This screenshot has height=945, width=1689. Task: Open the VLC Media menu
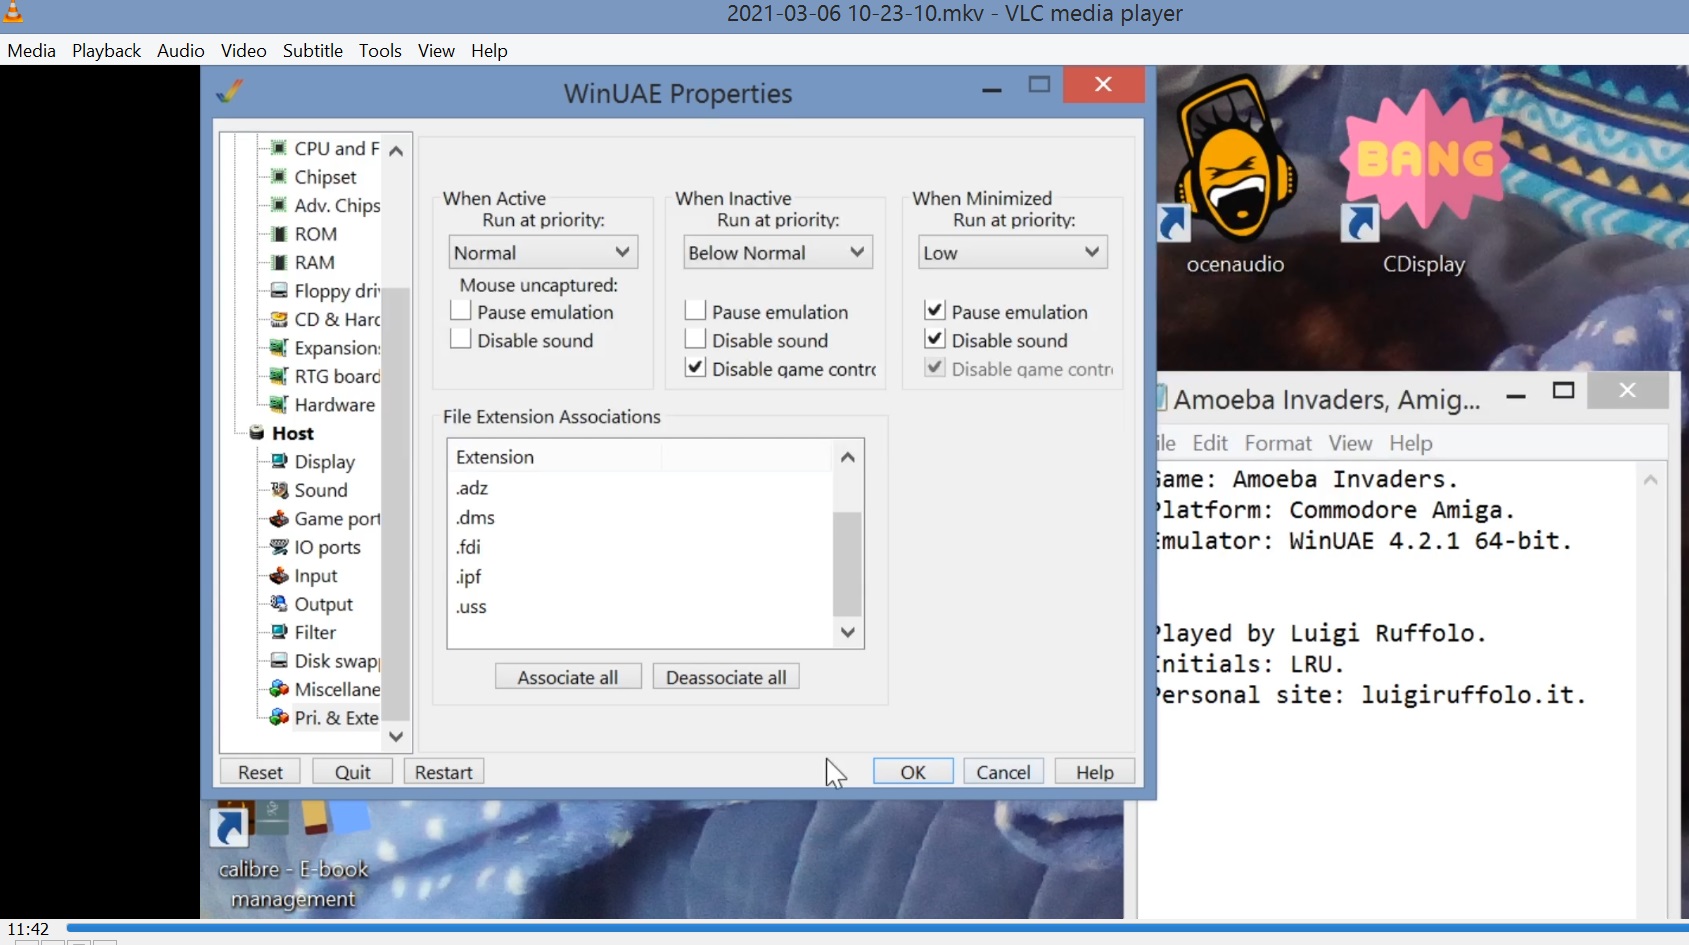(x=32, y=50)
